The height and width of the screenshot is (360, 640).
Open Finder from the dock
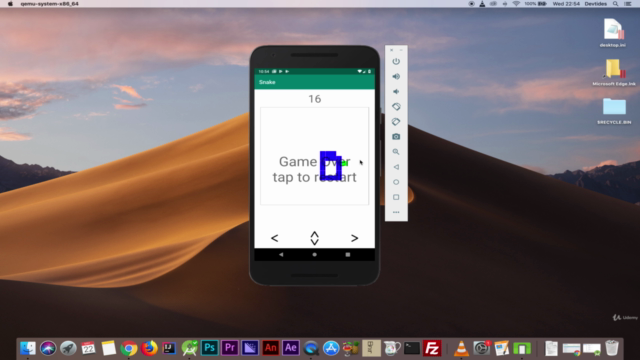pyautogui.click(x=28, y=348)
